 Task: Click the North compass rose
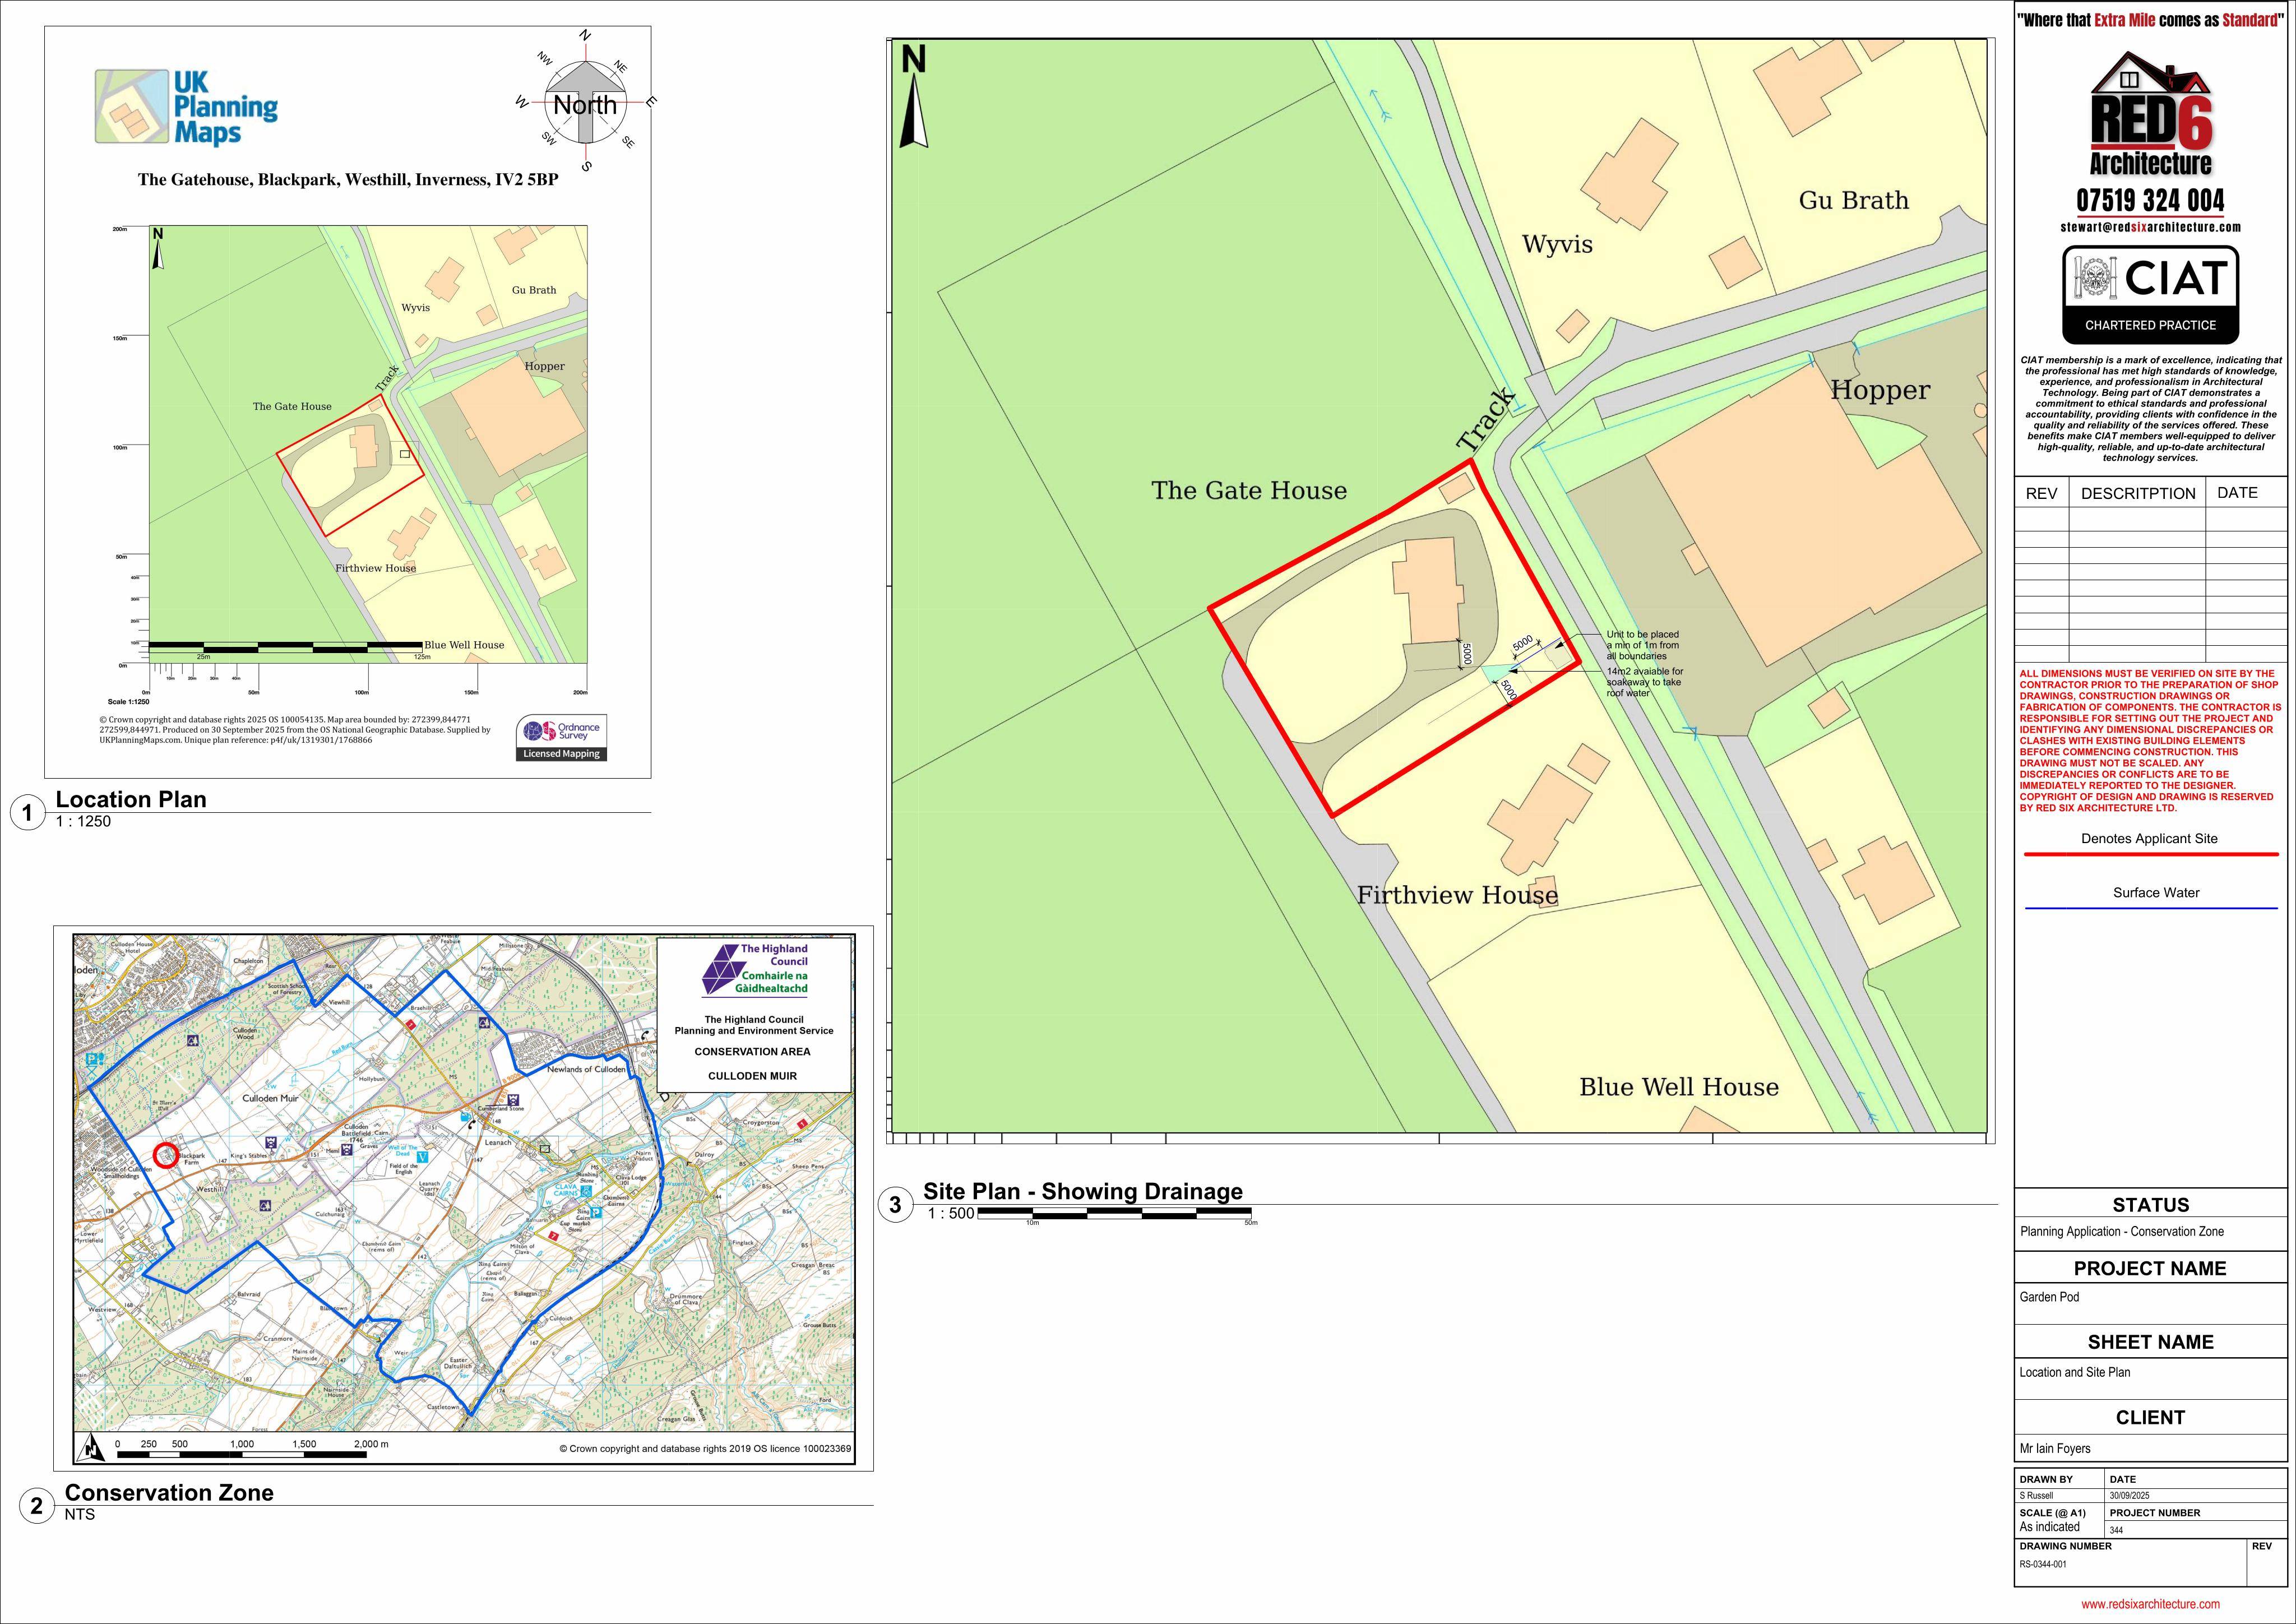click(x=586, y=102)
